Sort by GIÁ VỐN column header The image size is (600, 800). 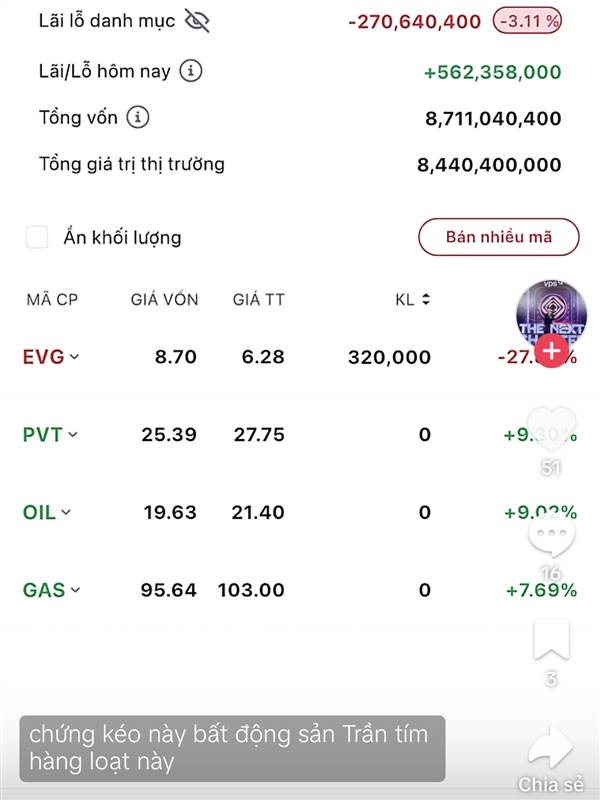click(x=165, y=299)
